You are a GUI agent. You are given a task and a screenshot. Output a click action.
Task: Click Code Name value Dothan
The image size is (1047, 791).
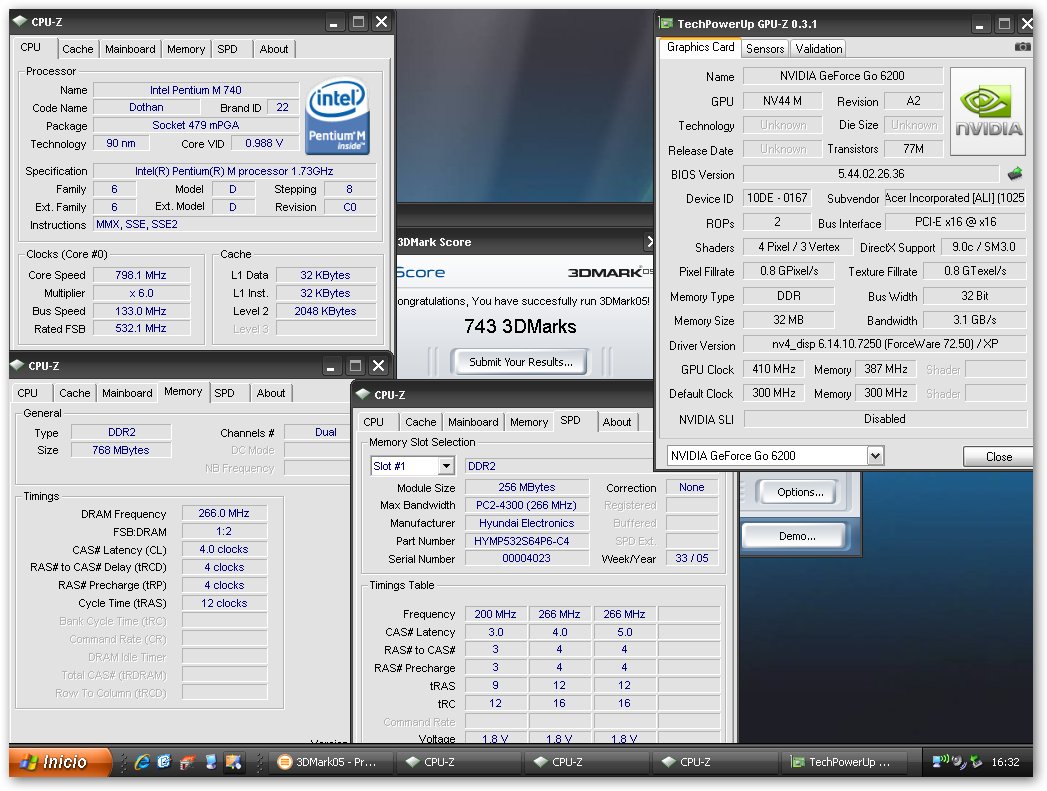tap(146, 107)
